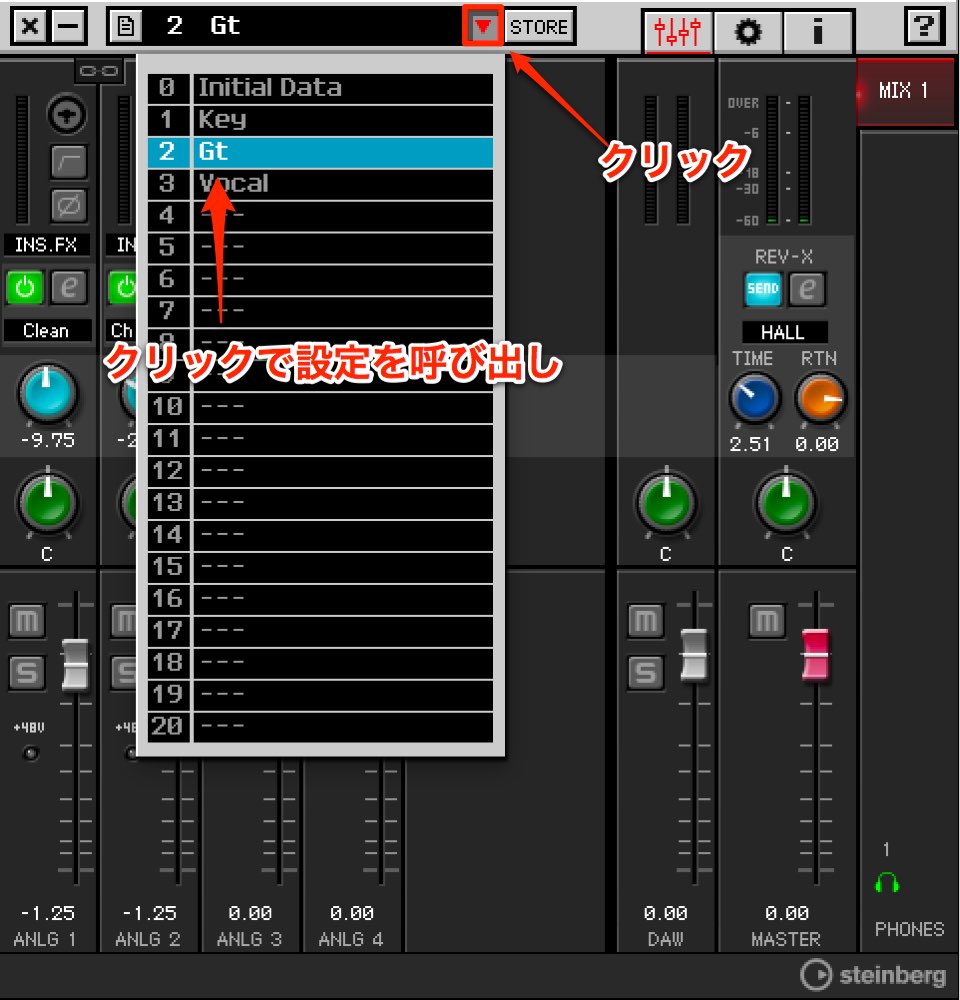This screenshot has height=1000, width=960.
Task: Click the MASTER pan knob
Action: [786, 504]
